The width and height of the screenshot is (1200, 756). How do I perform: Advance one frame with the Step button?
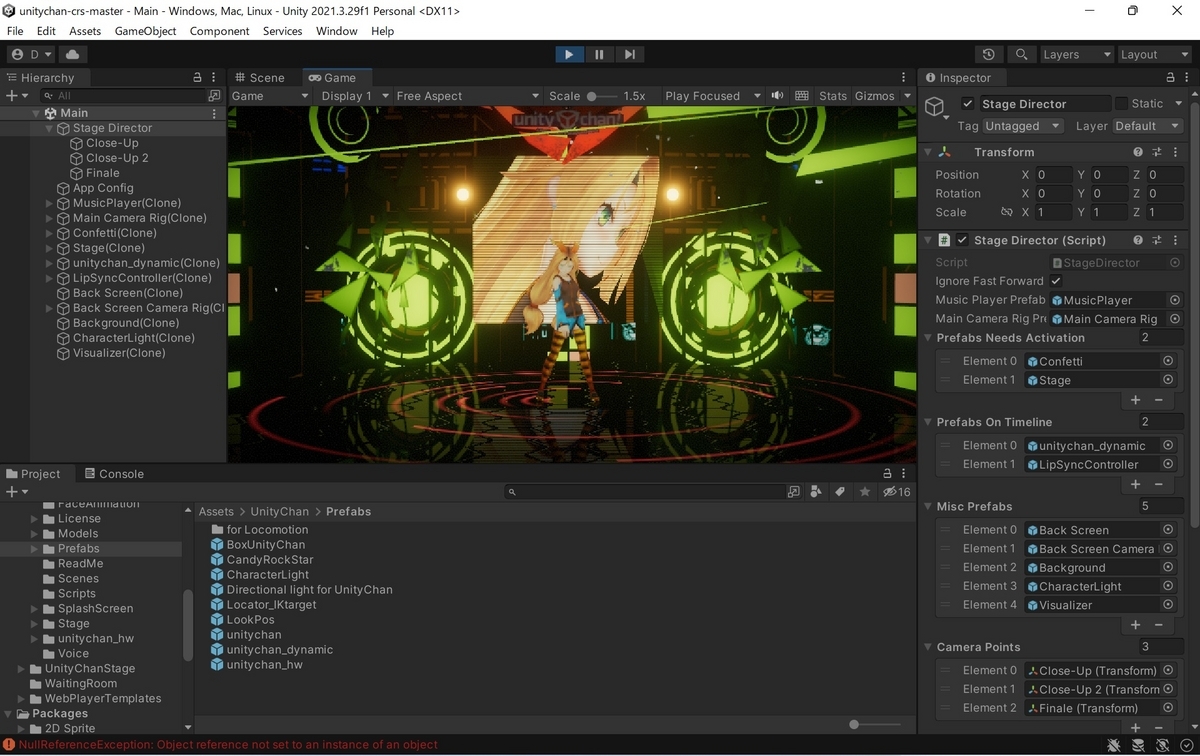(629, 54)
